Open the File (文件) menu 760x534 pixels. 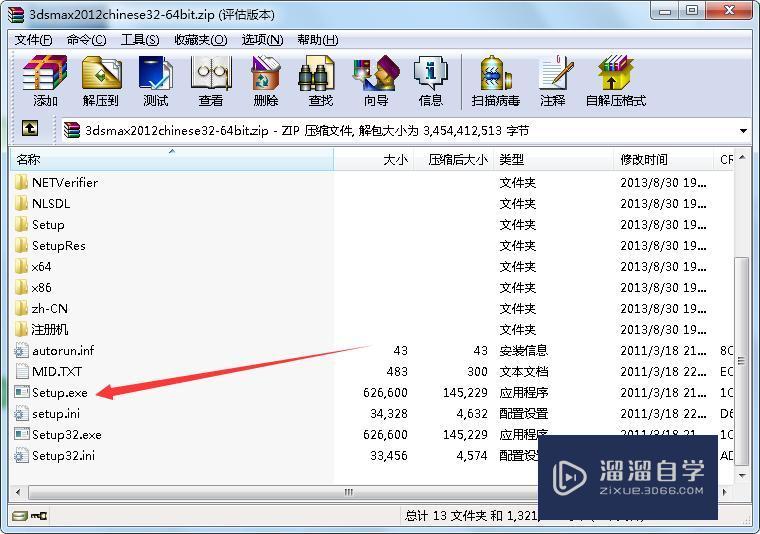(x=33, y=40)
